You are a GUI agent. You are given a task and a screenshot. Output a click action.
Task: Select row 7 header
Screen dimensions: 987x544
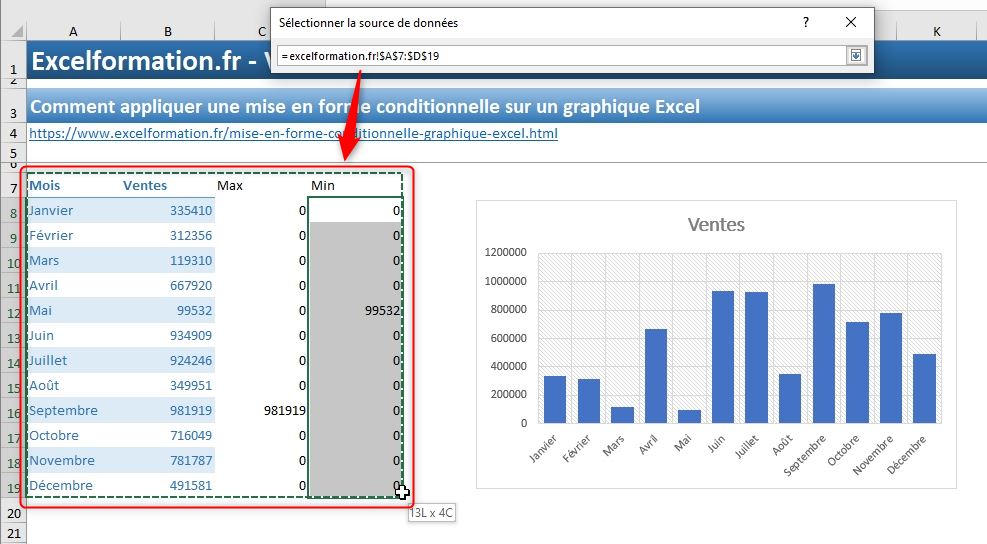(x=13, y=188)
